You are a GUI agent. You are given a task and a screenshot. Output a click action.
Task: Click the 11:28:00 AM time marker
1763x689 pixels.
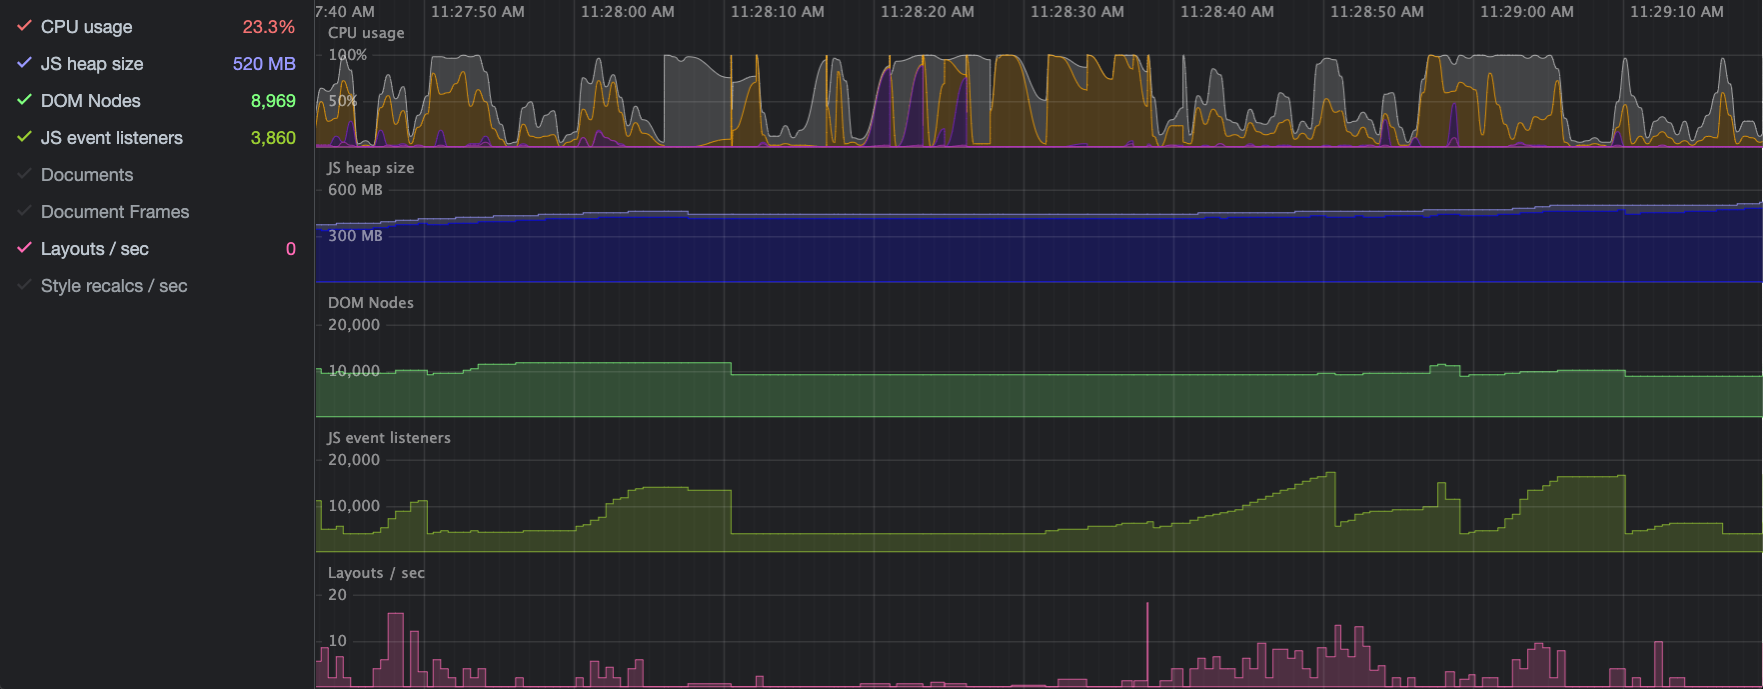click(628, 12)
